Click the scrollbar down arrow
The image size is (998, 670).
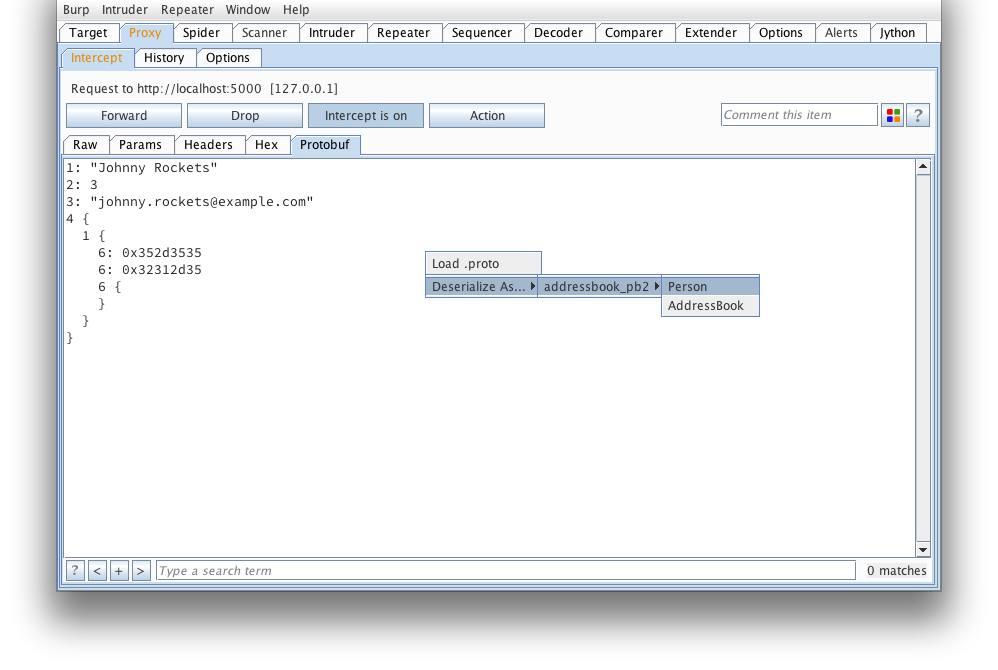923,549
